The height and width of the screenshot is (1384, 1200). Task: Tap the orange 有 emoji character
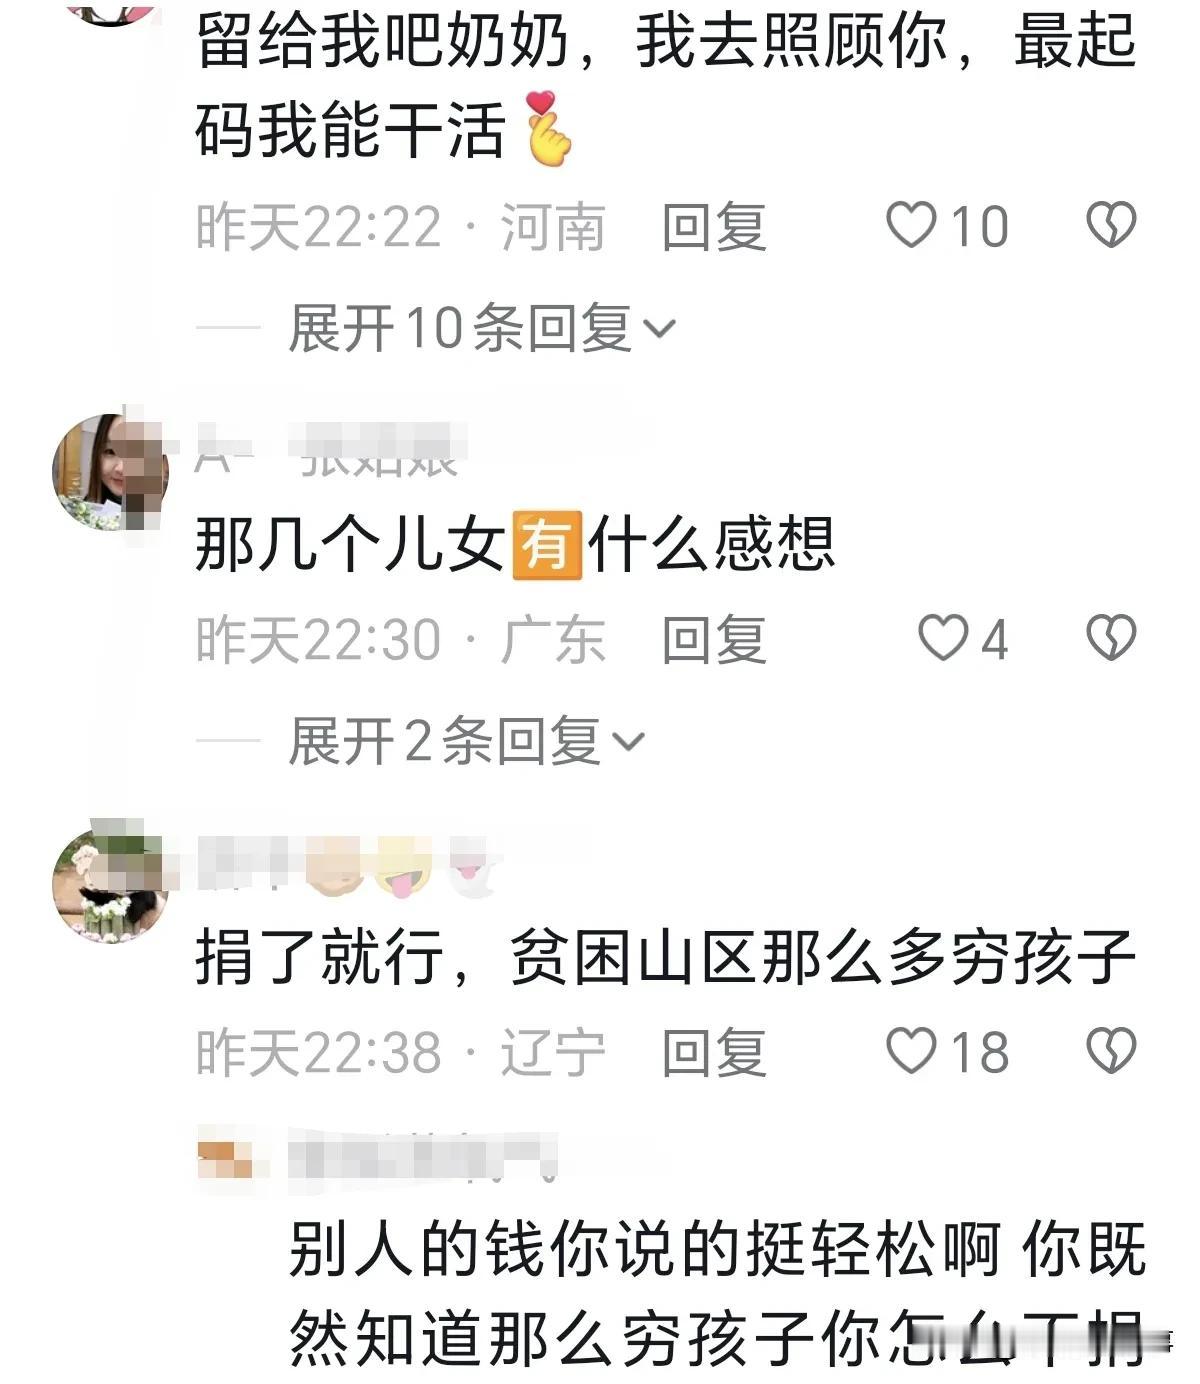tap(546, 545)
